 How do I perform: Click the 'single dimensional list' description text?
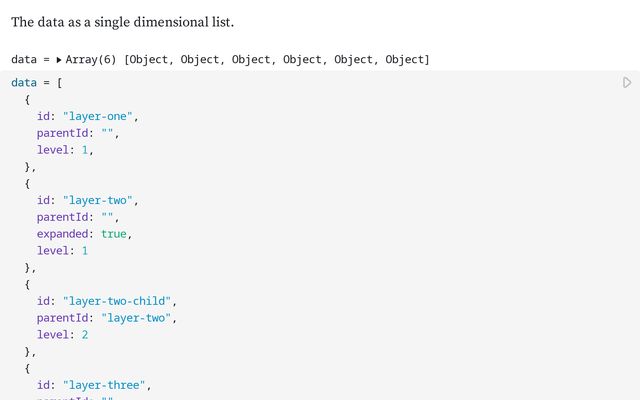point(154,21)
